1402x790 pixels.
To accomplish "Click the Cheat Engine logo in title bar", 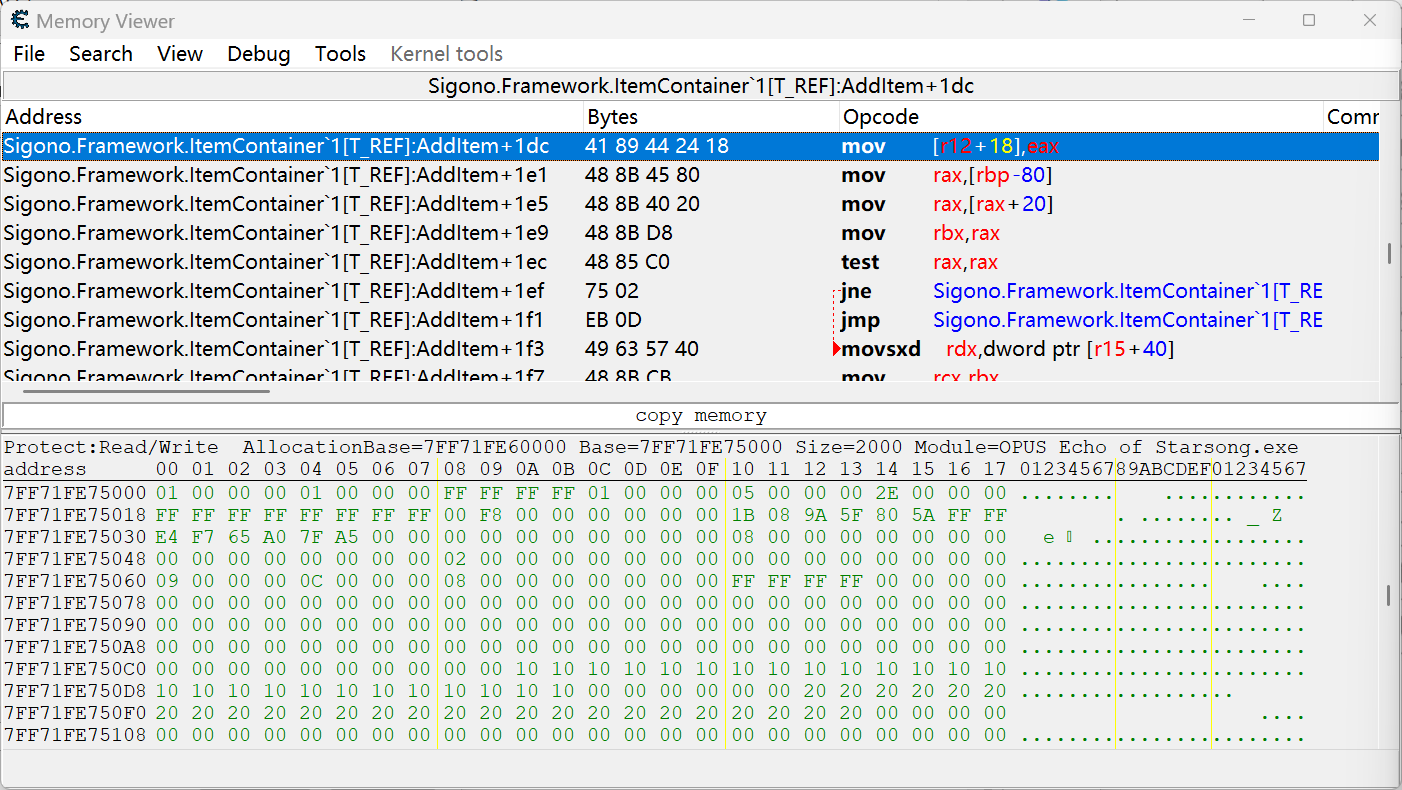I will click(19, 20).
